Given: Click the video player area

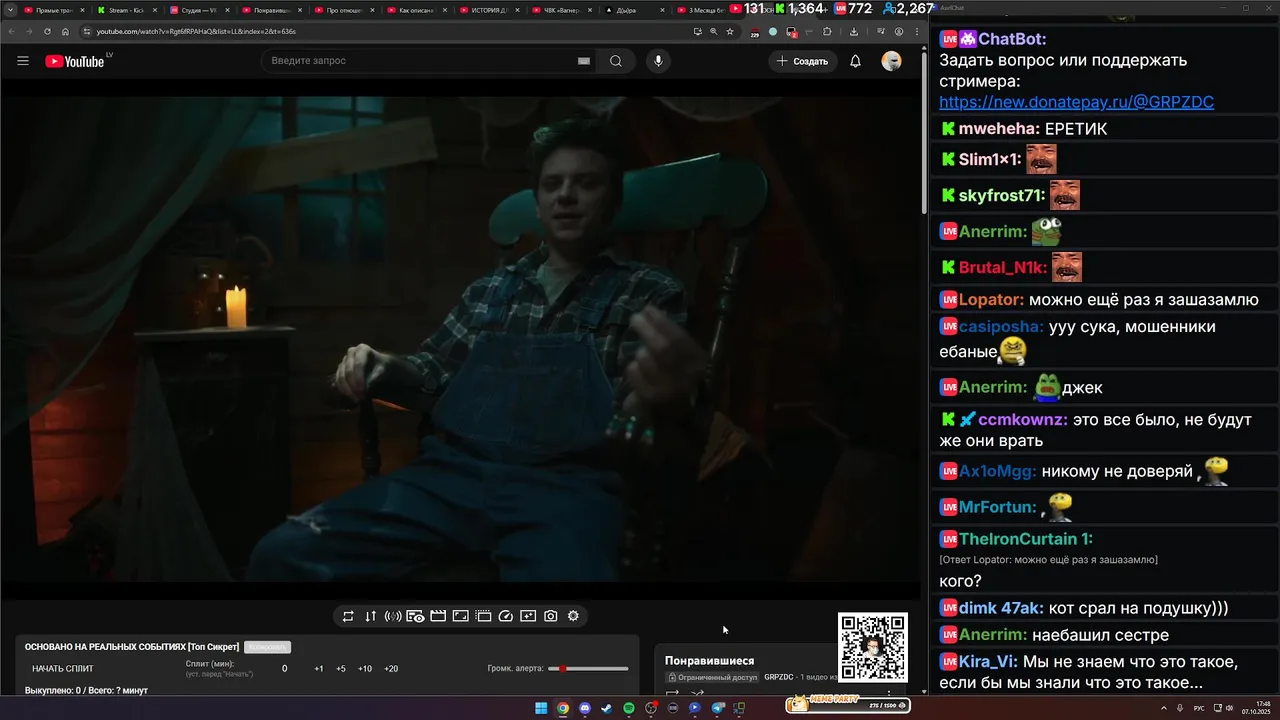Looking at the screenshot, I should tap(460, 340).
